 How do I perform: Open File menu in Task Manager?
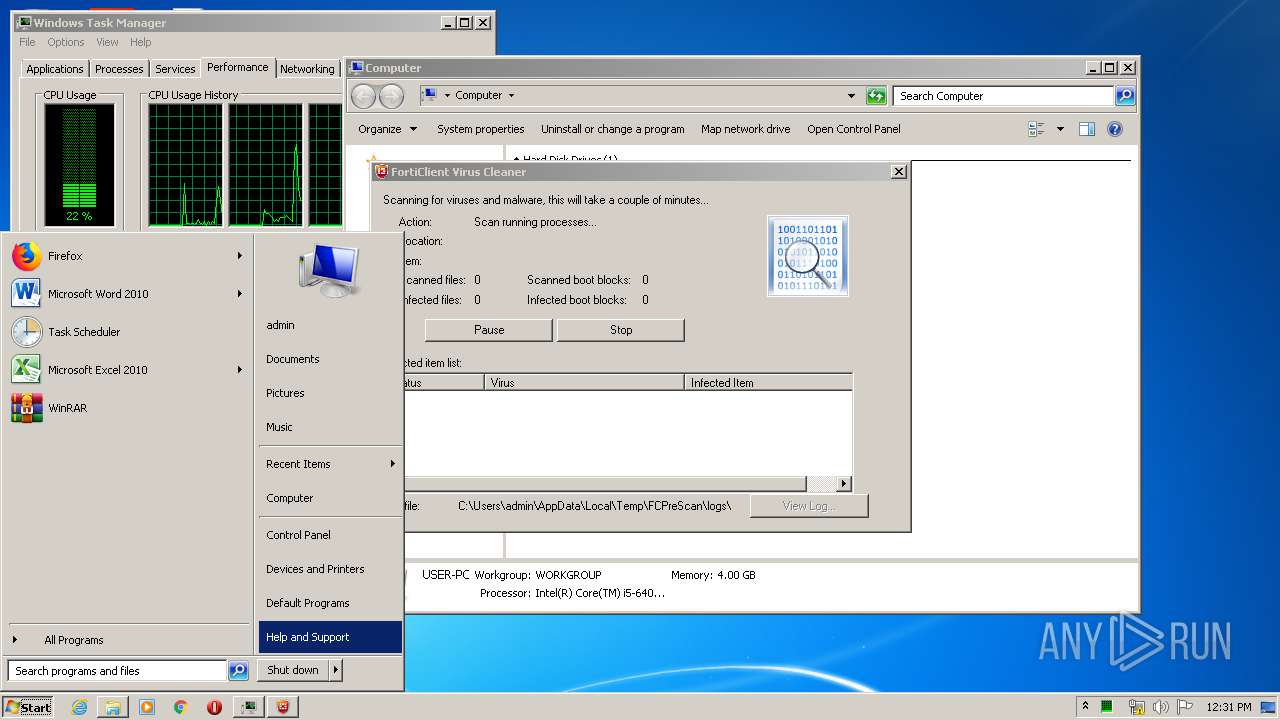(x=27, y=42)
